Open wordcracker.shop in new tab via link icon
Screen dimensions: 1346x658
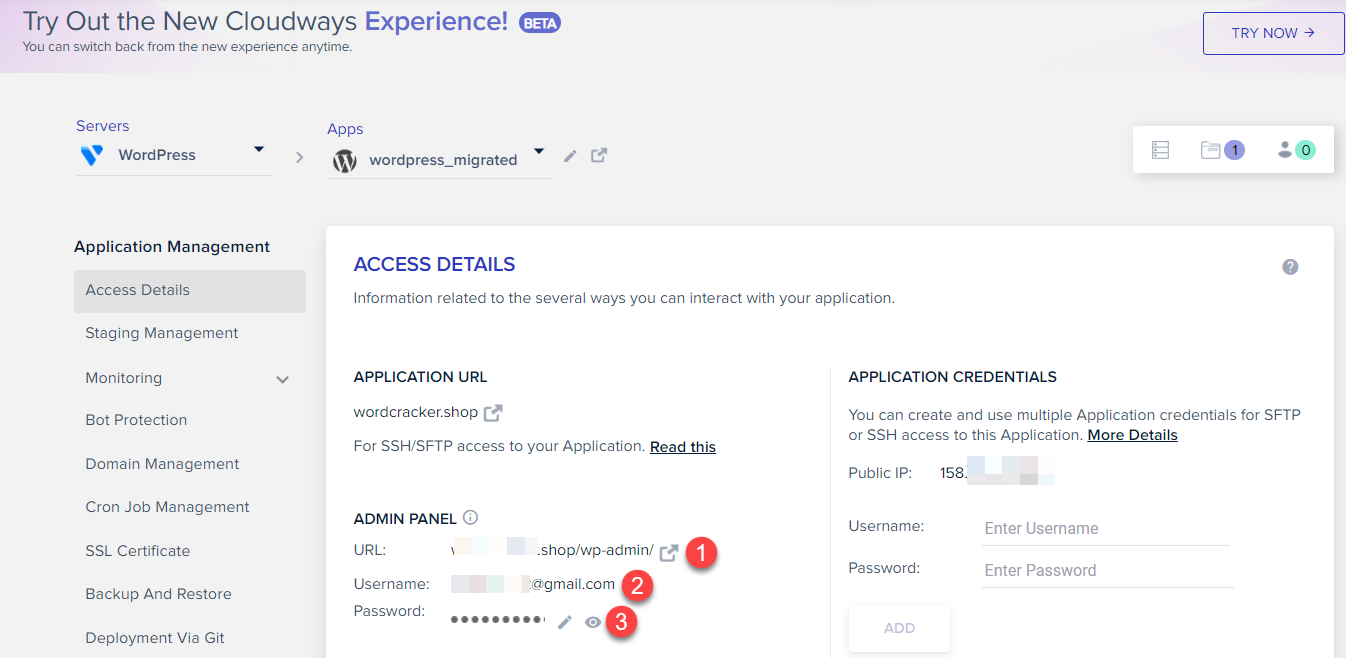(493, 412)
